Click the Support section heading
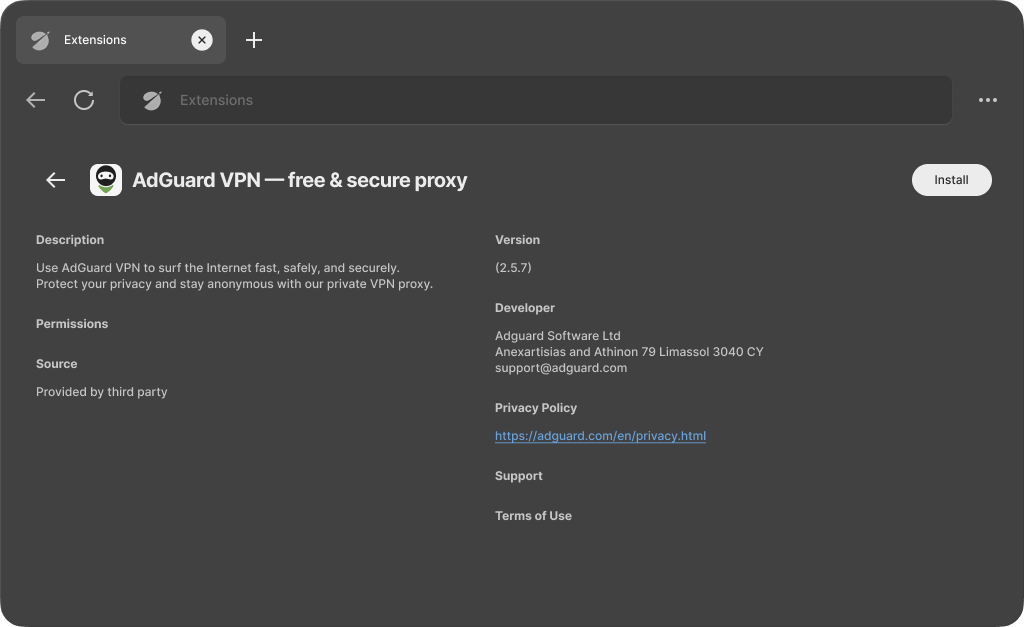The width and height of the screenshot is (1024, 627). (518, 476)
